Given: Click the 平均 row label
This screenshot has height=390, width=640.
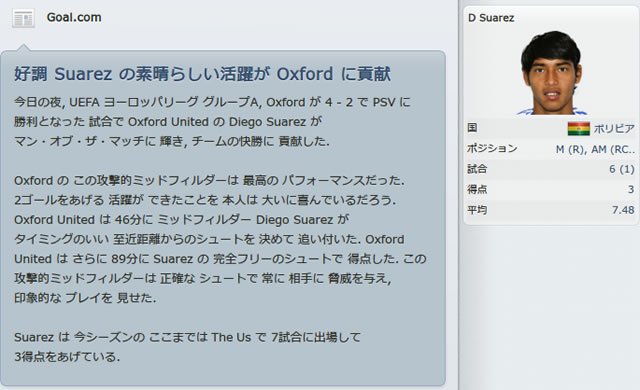Looking at the screenshot, I should coord(477,210).
